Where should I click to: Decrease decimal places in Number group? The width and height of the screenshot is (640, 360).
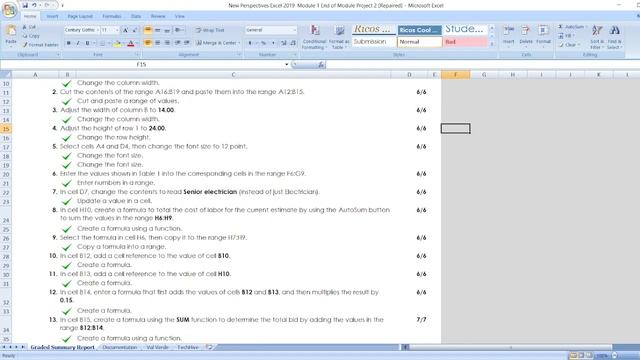293,43
